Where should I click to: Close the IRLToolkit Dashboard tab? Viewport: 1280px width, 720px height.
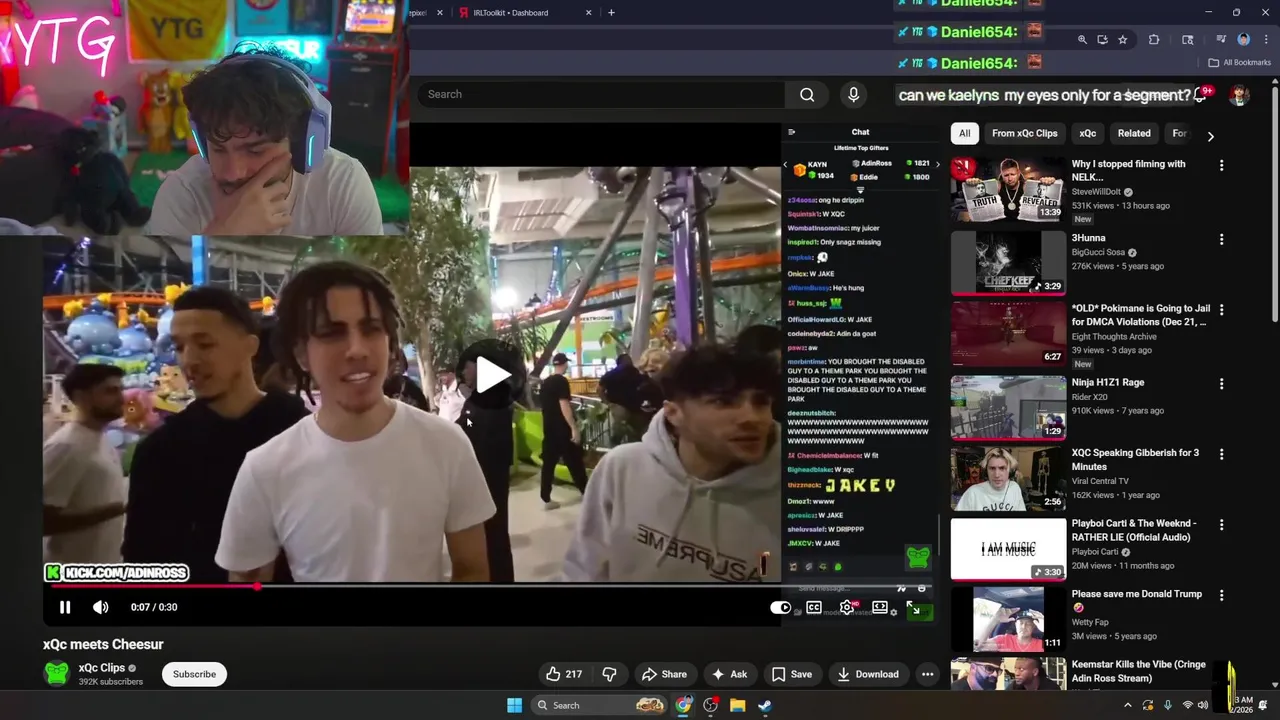(x=589, y=13)
